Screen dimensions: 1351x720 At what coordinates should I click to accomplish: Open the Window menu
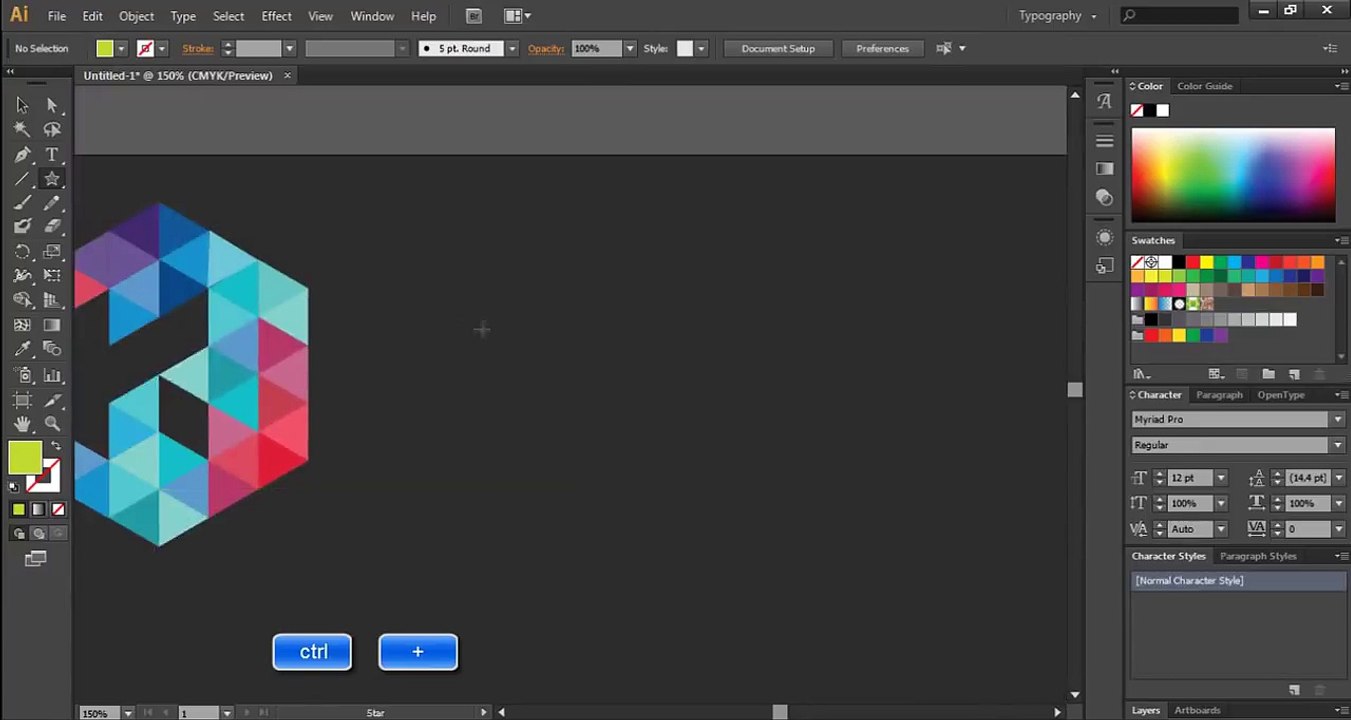(x=372, y=16)
